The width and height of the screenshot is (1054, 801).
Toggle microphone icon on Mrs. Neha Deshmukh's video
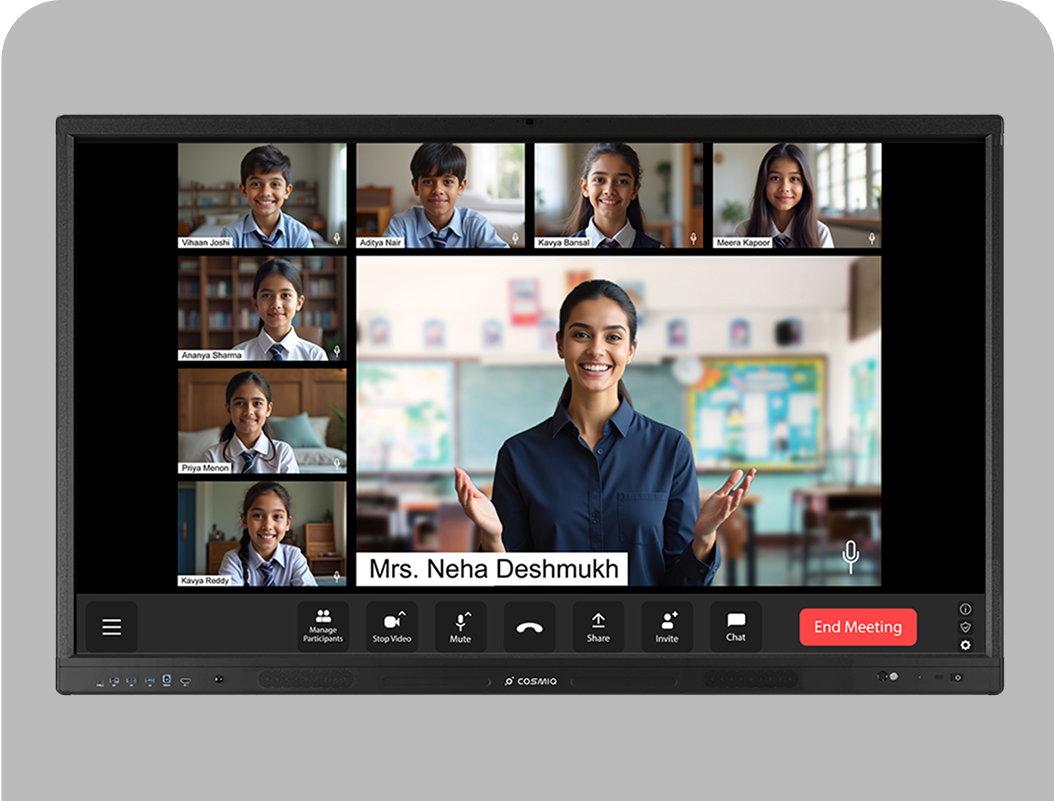[850, 557]
